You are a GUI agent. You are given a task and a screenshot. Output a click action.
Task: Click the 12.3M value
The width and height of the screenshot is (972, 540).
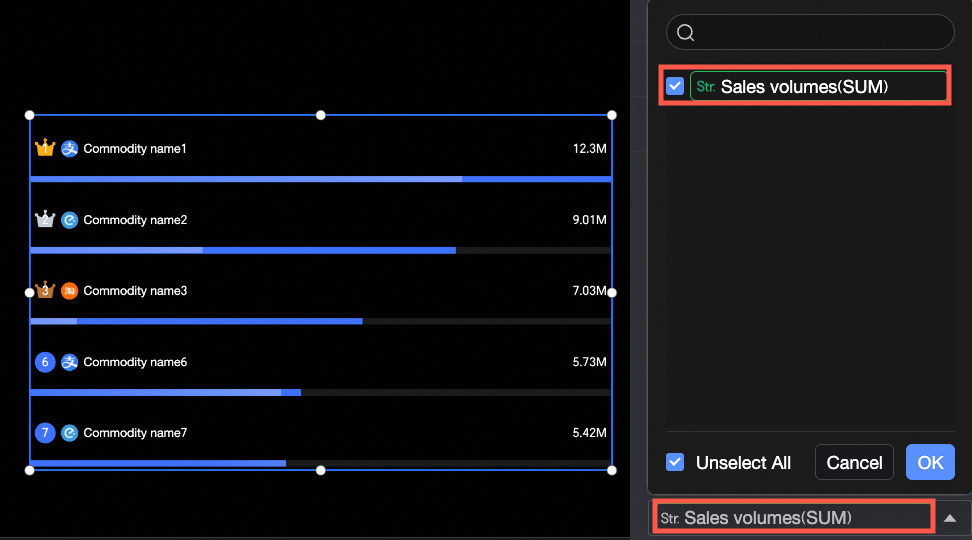coord(590,149)
